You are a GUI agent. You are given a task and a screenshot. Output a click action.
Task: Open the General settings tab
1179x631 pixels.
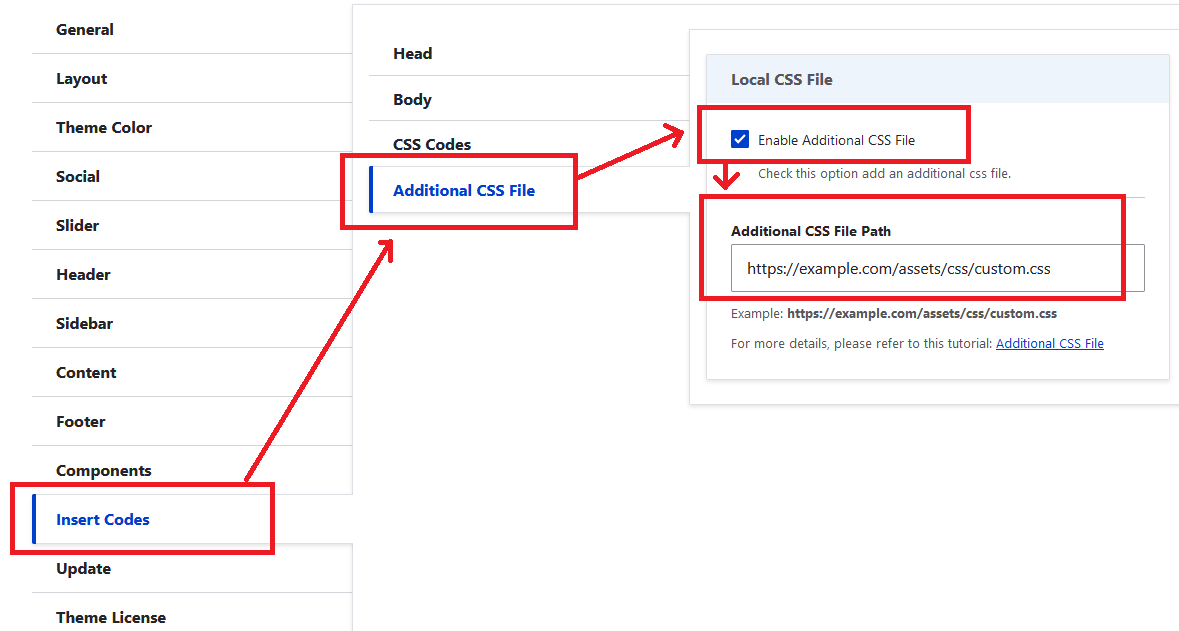pyautogui.click(x=85, y=30)
